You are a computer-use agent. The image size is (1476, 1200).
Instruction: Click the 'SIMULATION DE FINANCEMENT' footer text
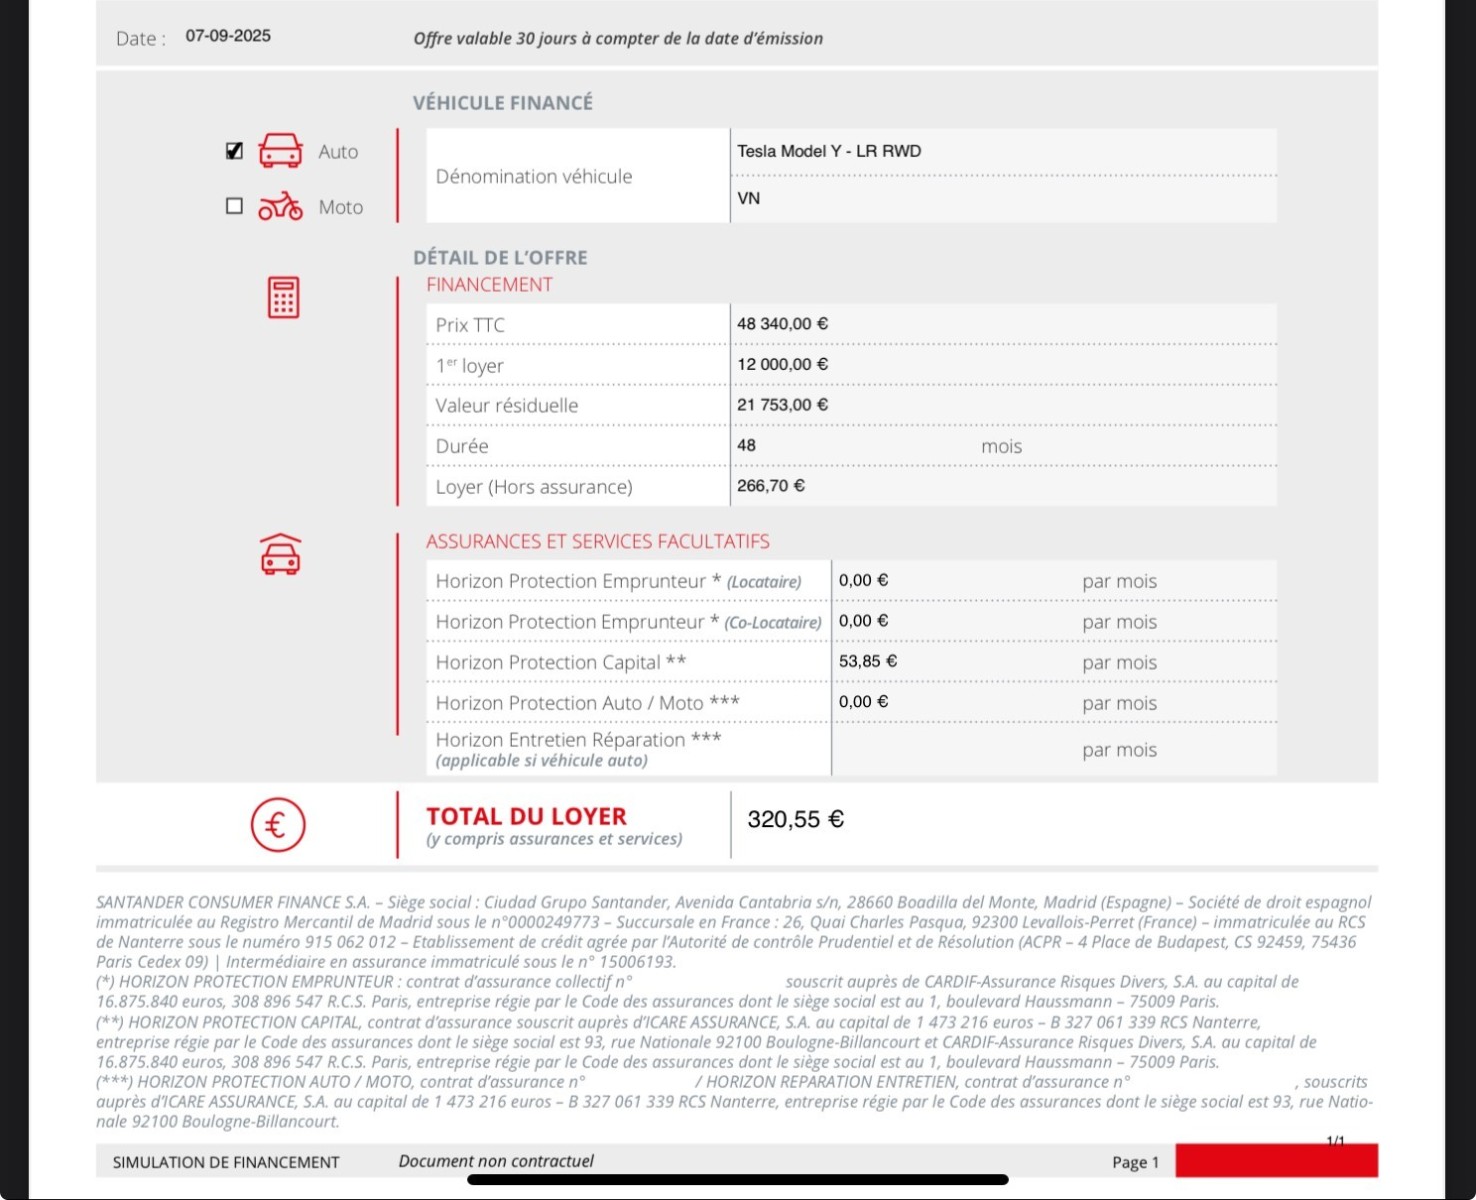point(226,1162)
